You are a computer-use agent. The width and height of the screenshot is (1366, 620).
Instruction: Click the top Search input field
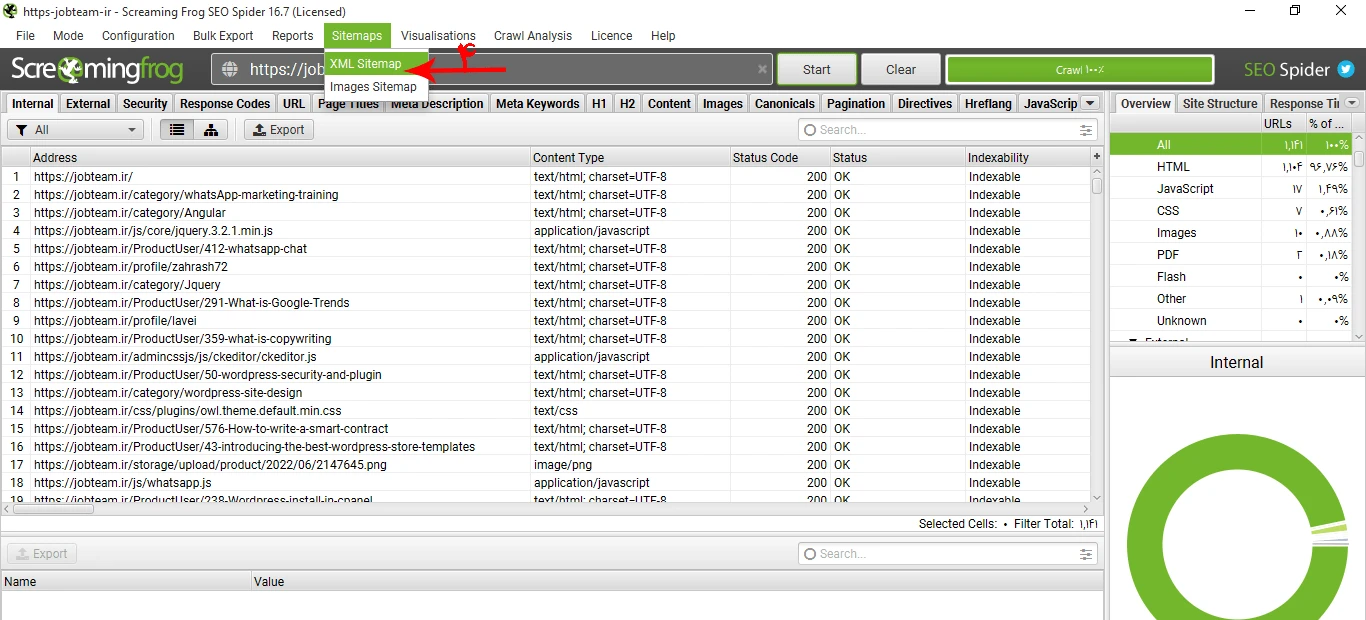click(940, 130)
